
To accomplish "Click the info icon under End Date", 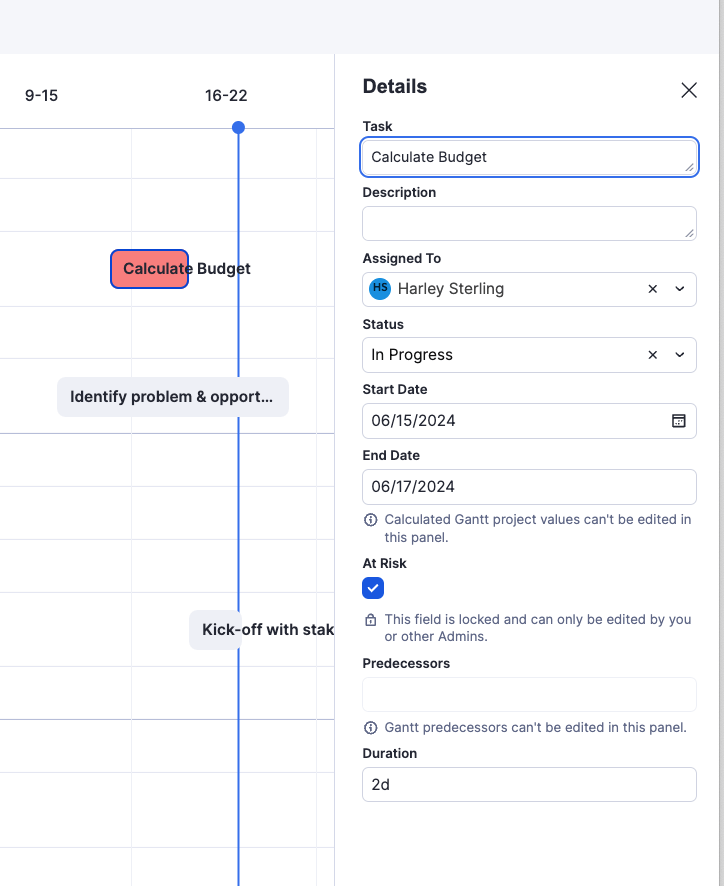I will coord(370,520).
